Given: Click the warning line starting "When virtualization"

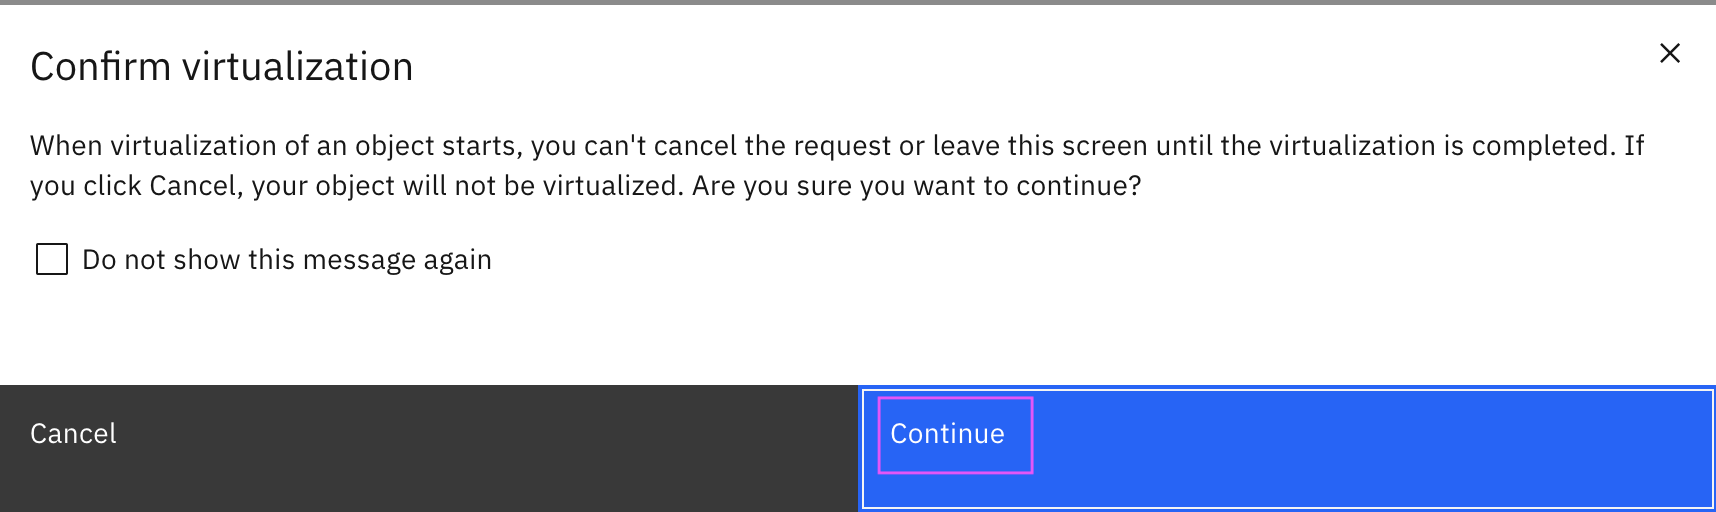Looking at the screenshot, I should (x=836, y=146).
